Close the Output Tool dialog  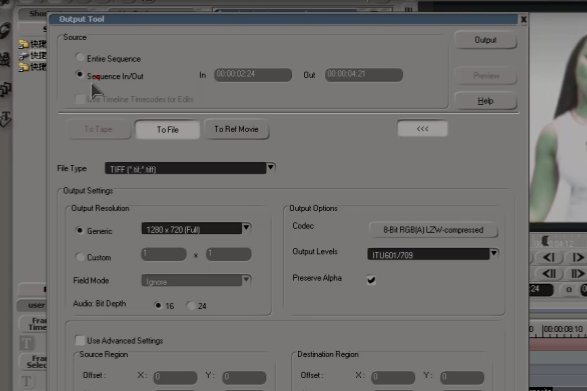(523, 19)
